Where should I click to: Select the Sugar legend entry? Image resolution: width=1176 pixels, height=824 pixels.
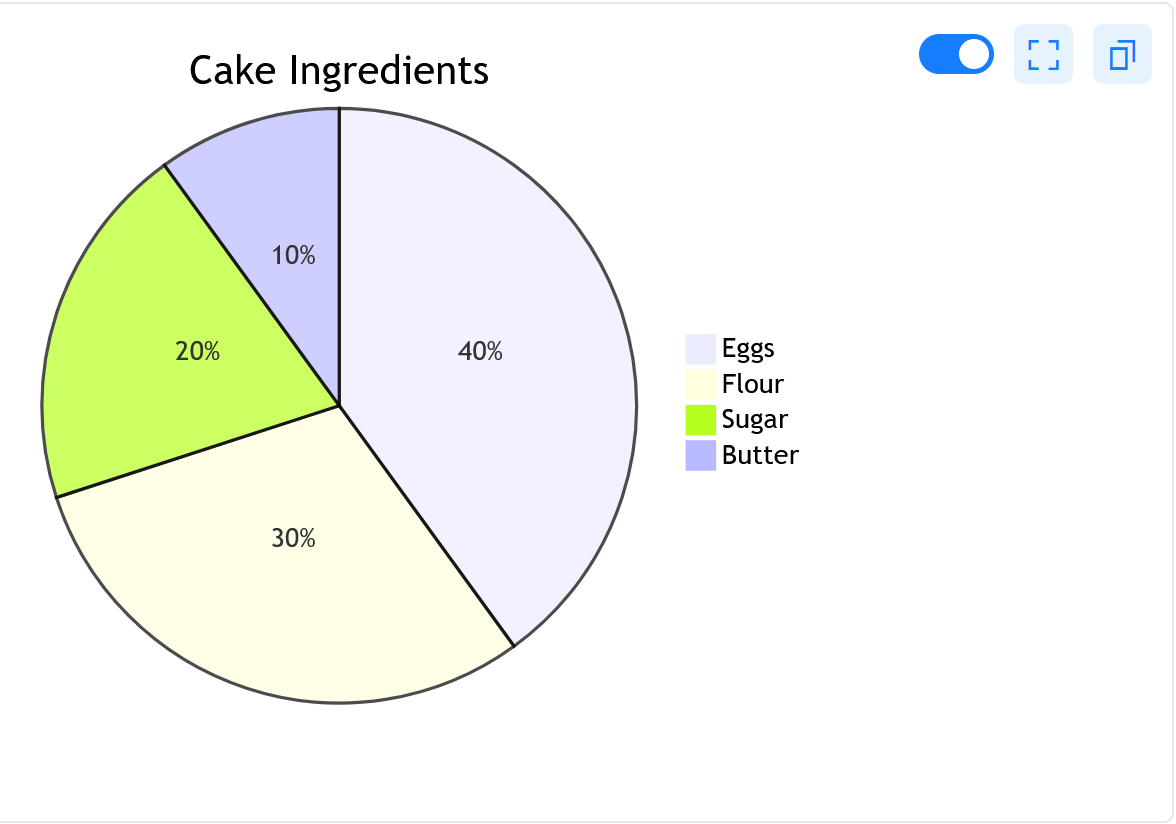pyautogui.click(x=755, y=419)
